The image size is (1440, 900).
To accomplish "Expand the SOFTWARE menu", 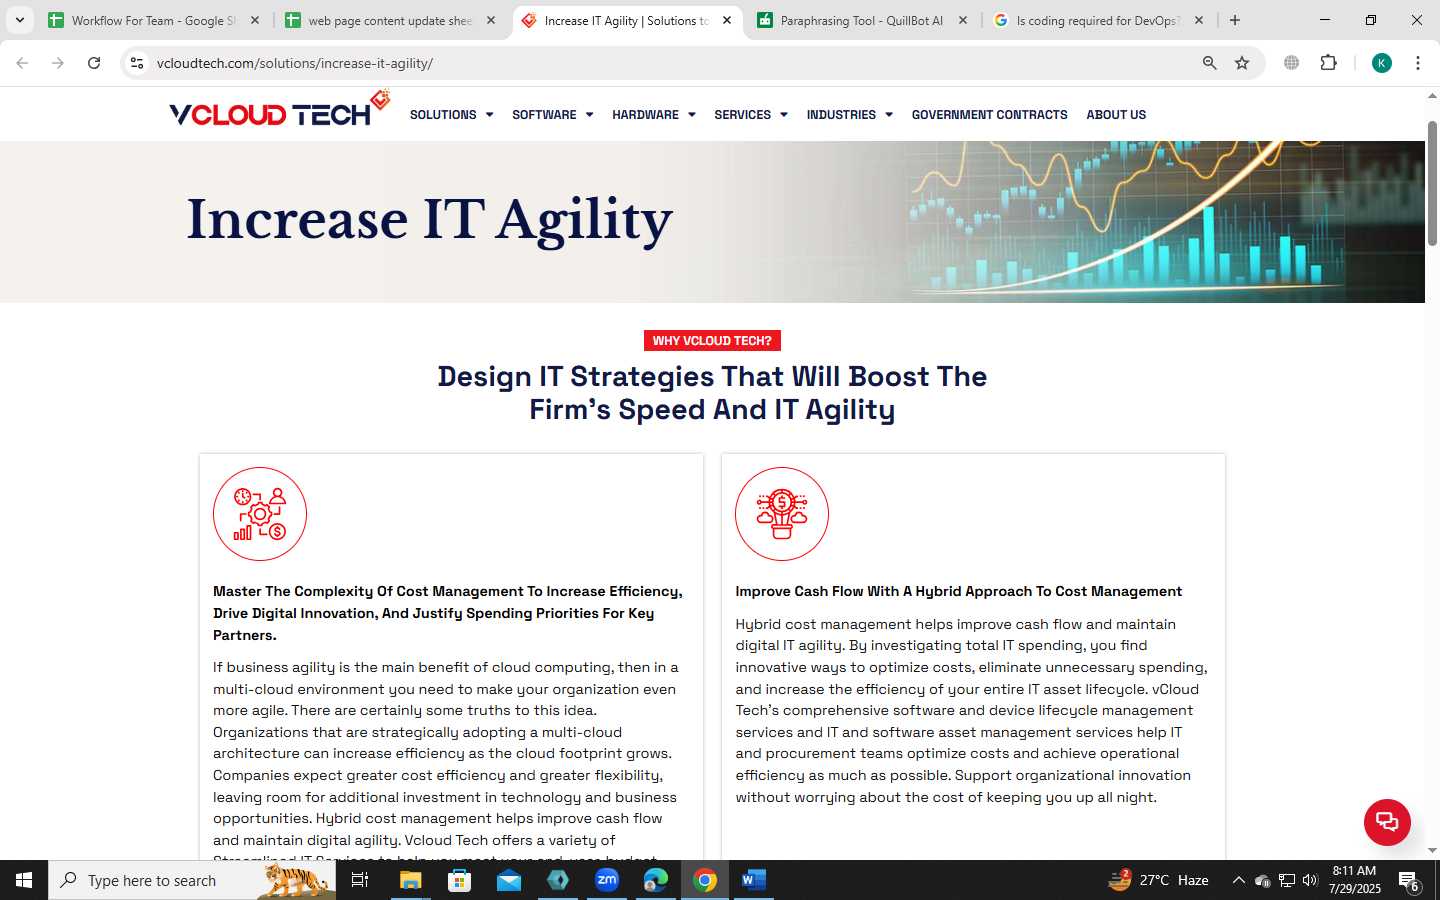I will (552, 115).
